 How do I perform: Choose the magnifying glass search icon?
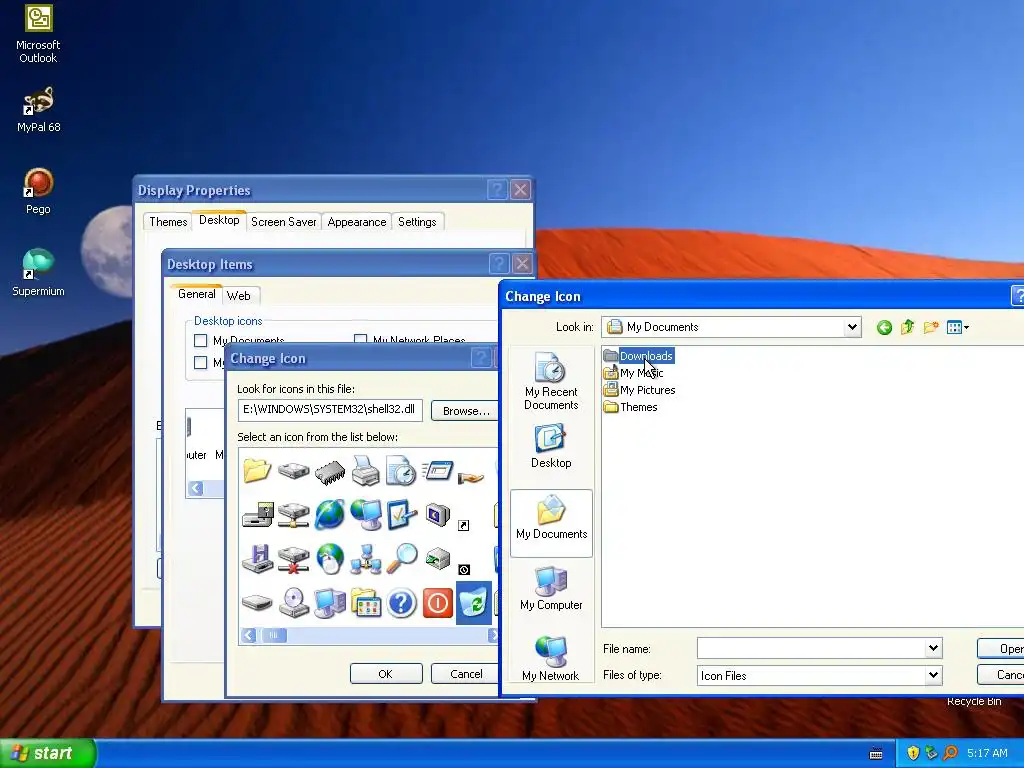402,558
